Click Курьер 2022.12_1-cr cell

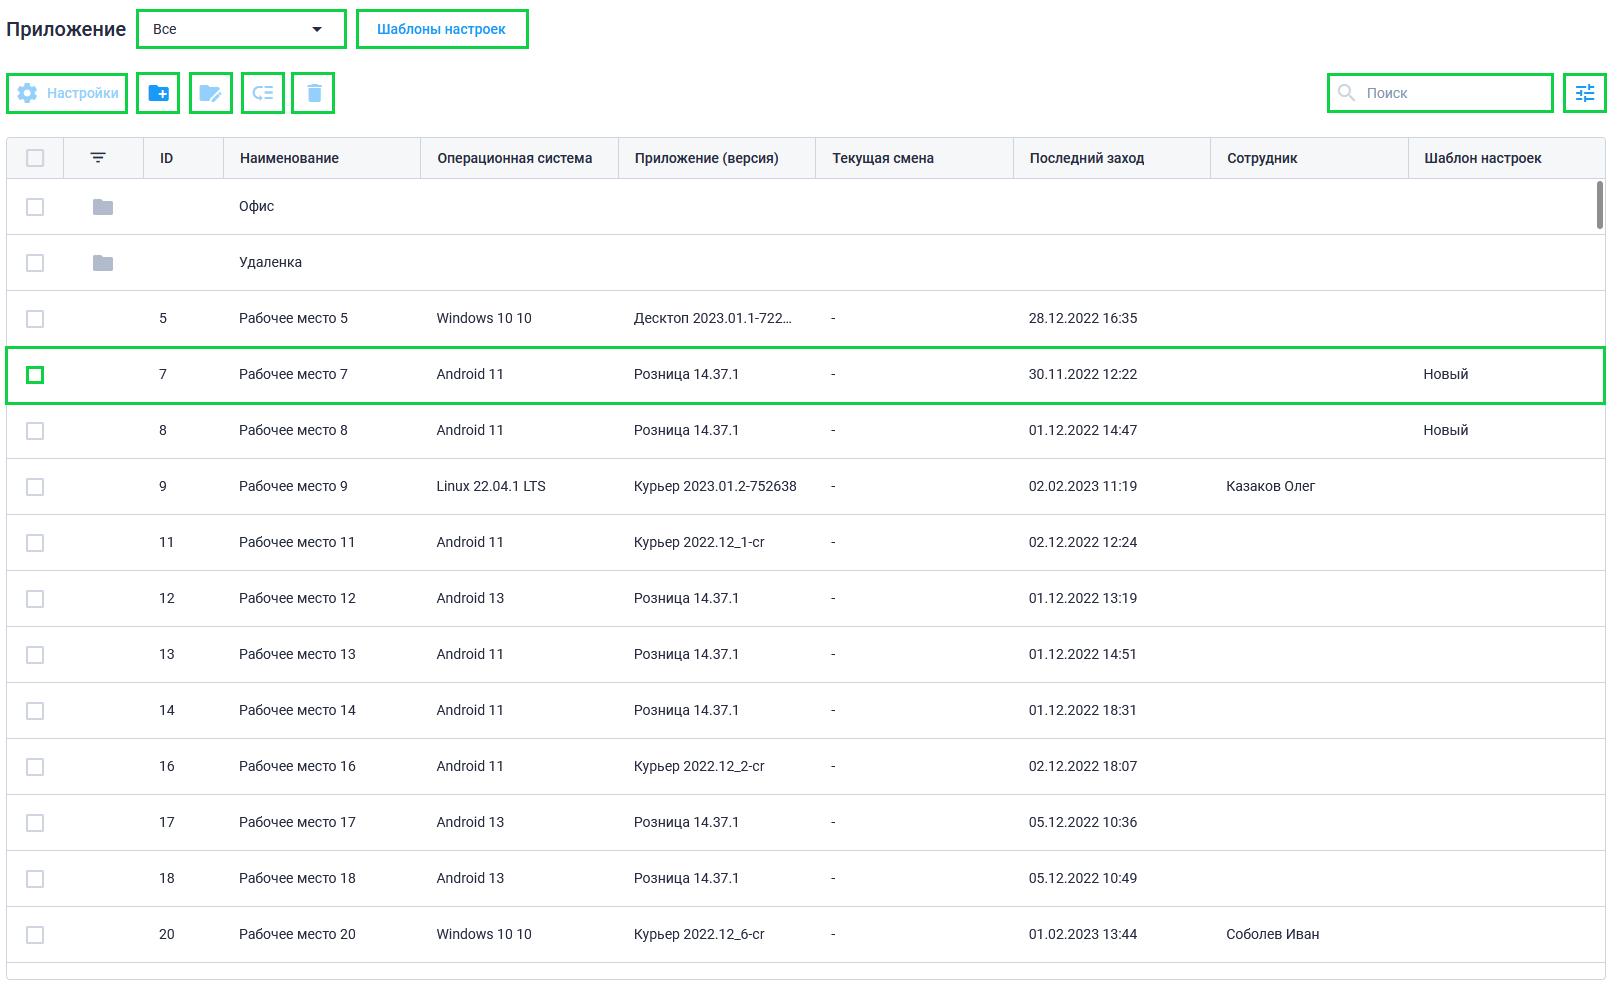coord(699,542)
